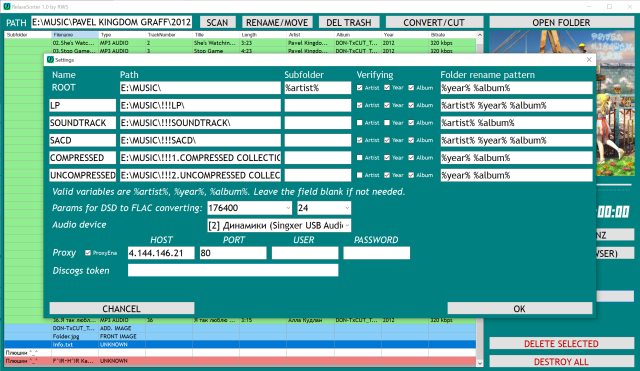Viewport: 640px width, 371px height.
Task: Sort by the TrackNumber column header
Action: point(169,35)
